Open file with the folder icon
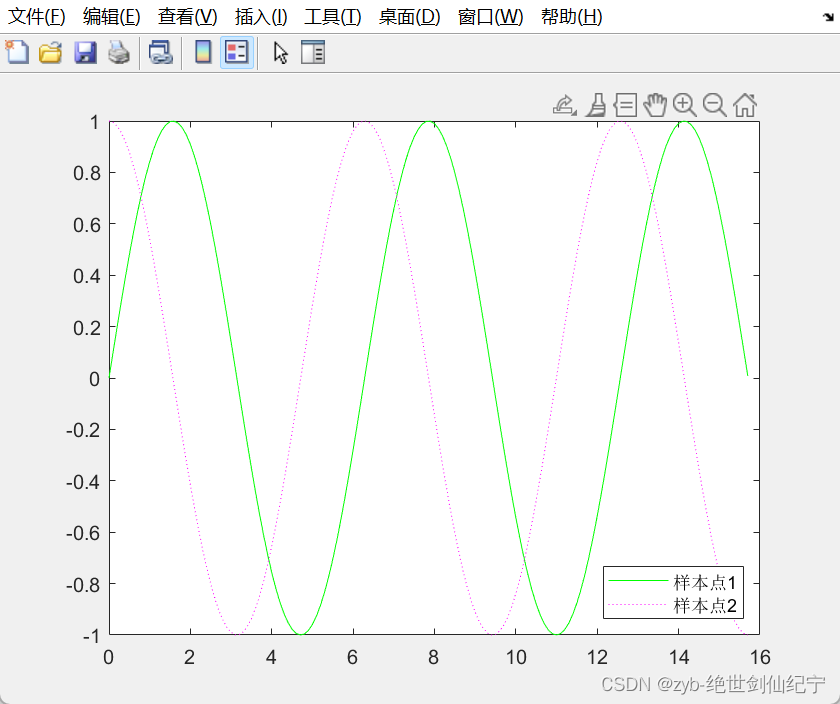Screen dimensions: 840x704 pyautogui.click(x=51, y=53)
